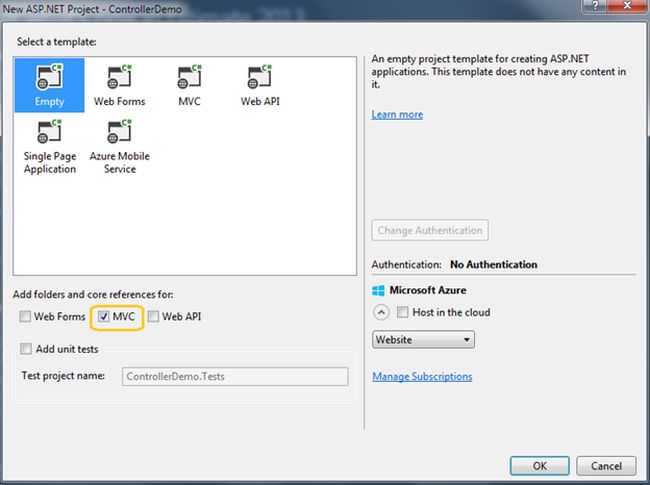Focus the Test project name field

click(235, 376)
